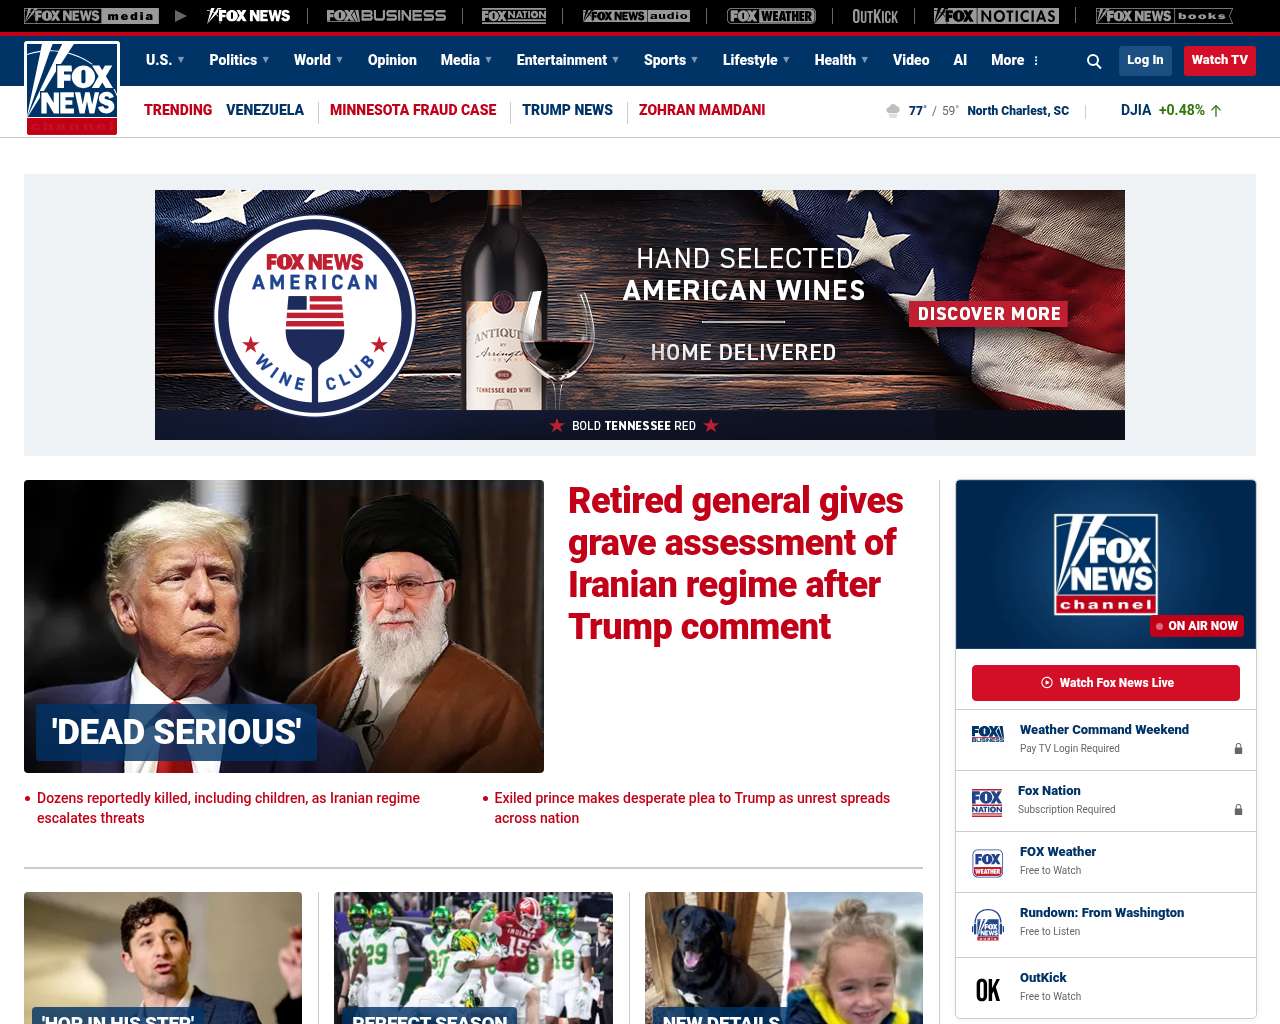Image resolution: width=1280 pixels, height=1024 pixels.
Task: Open the Retired general Iranian regime headline
Action: (736, 563)
